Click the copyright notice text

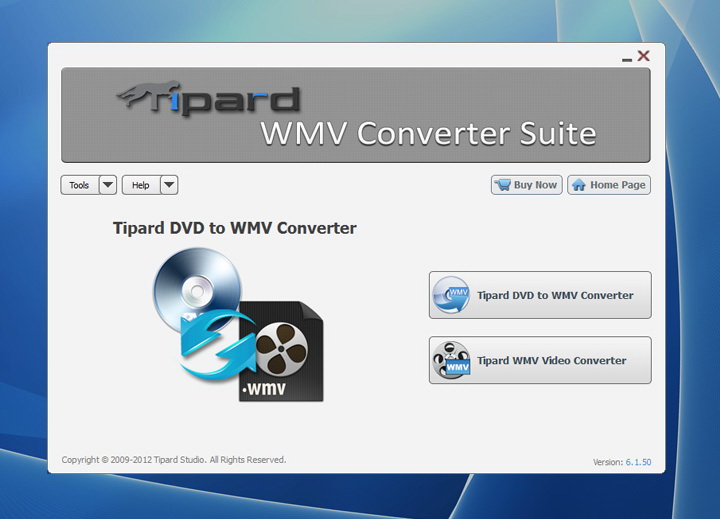tap(174, 460)
